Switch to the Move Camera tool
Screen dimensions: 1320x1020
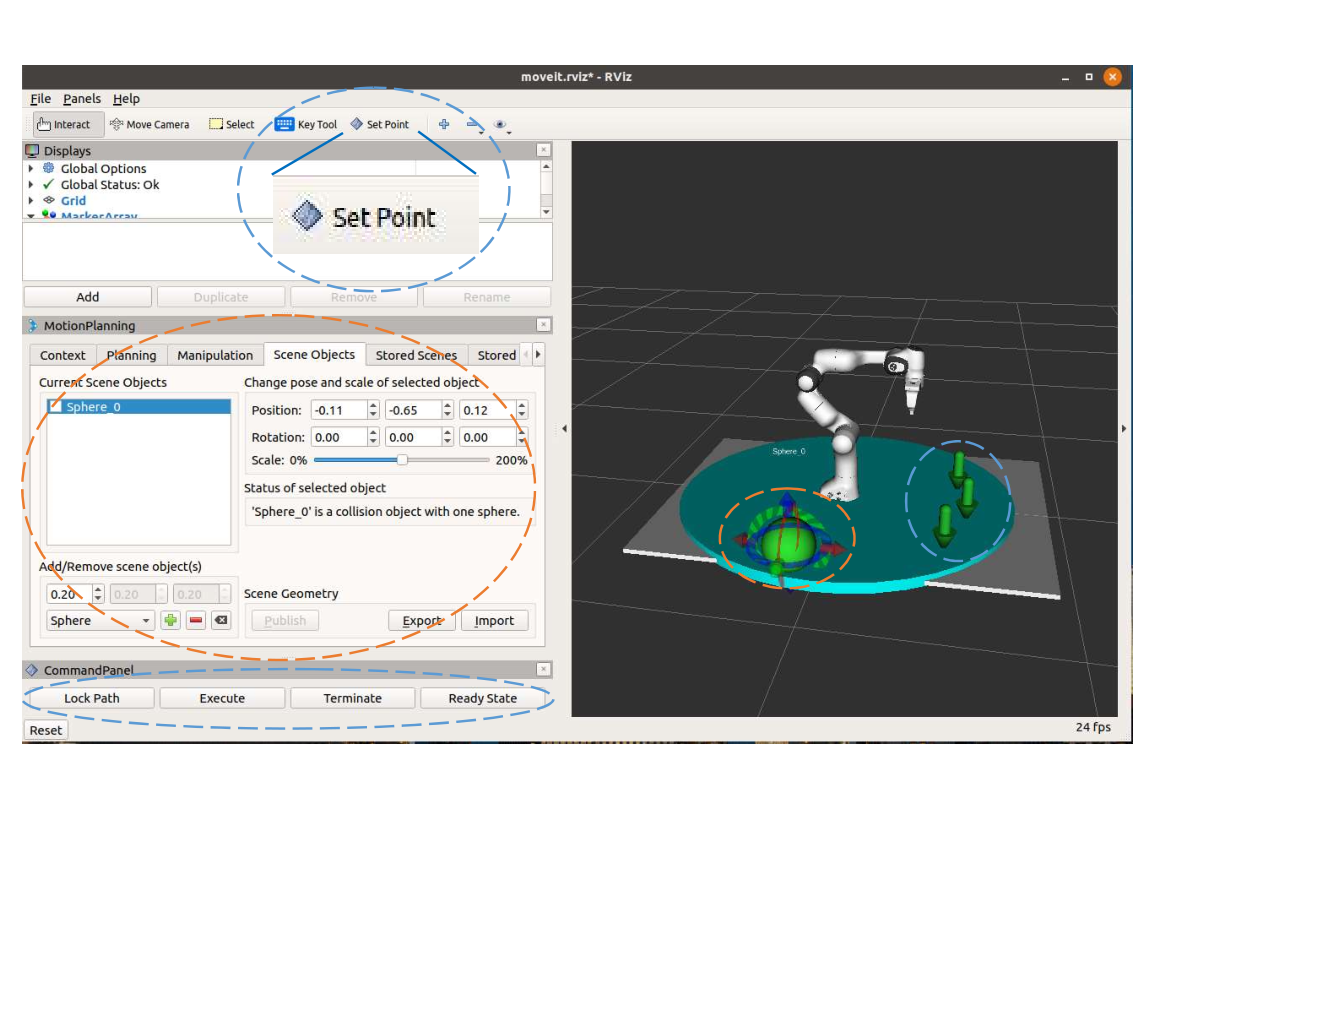149,125
